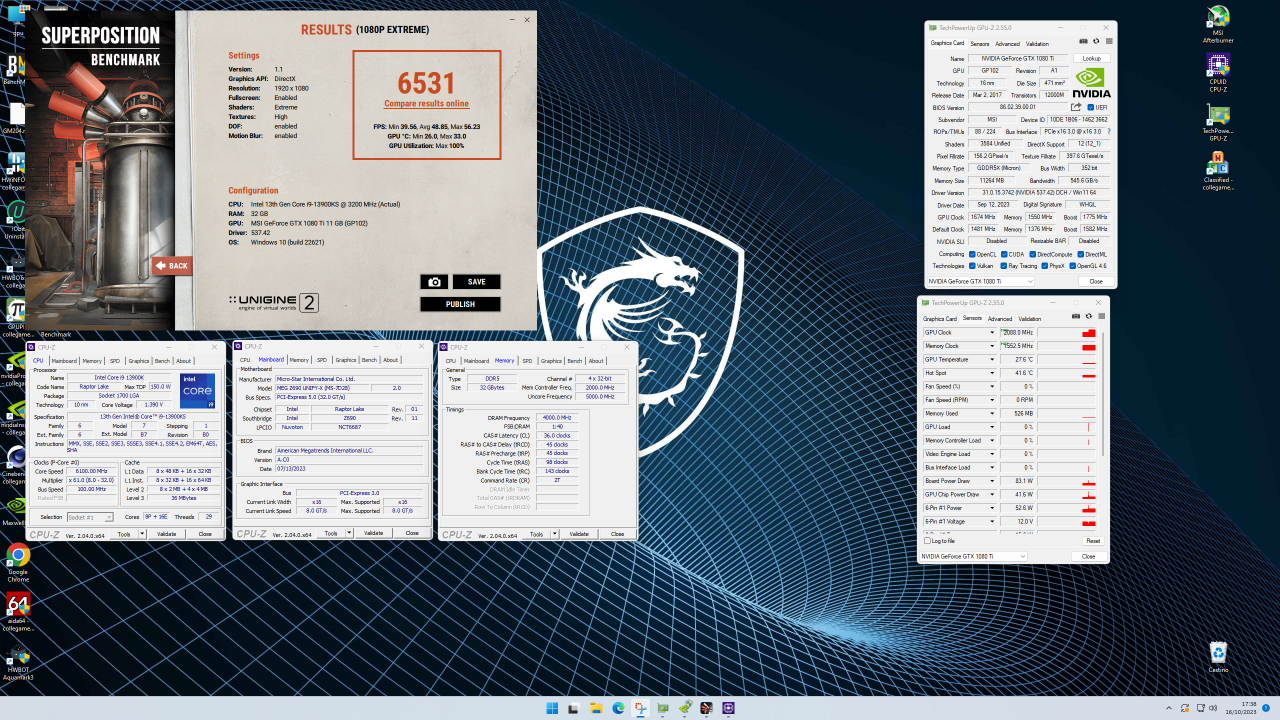
Task: Open Socket #1 selection dropdown in CPU-Z
Action: [91, 517]
